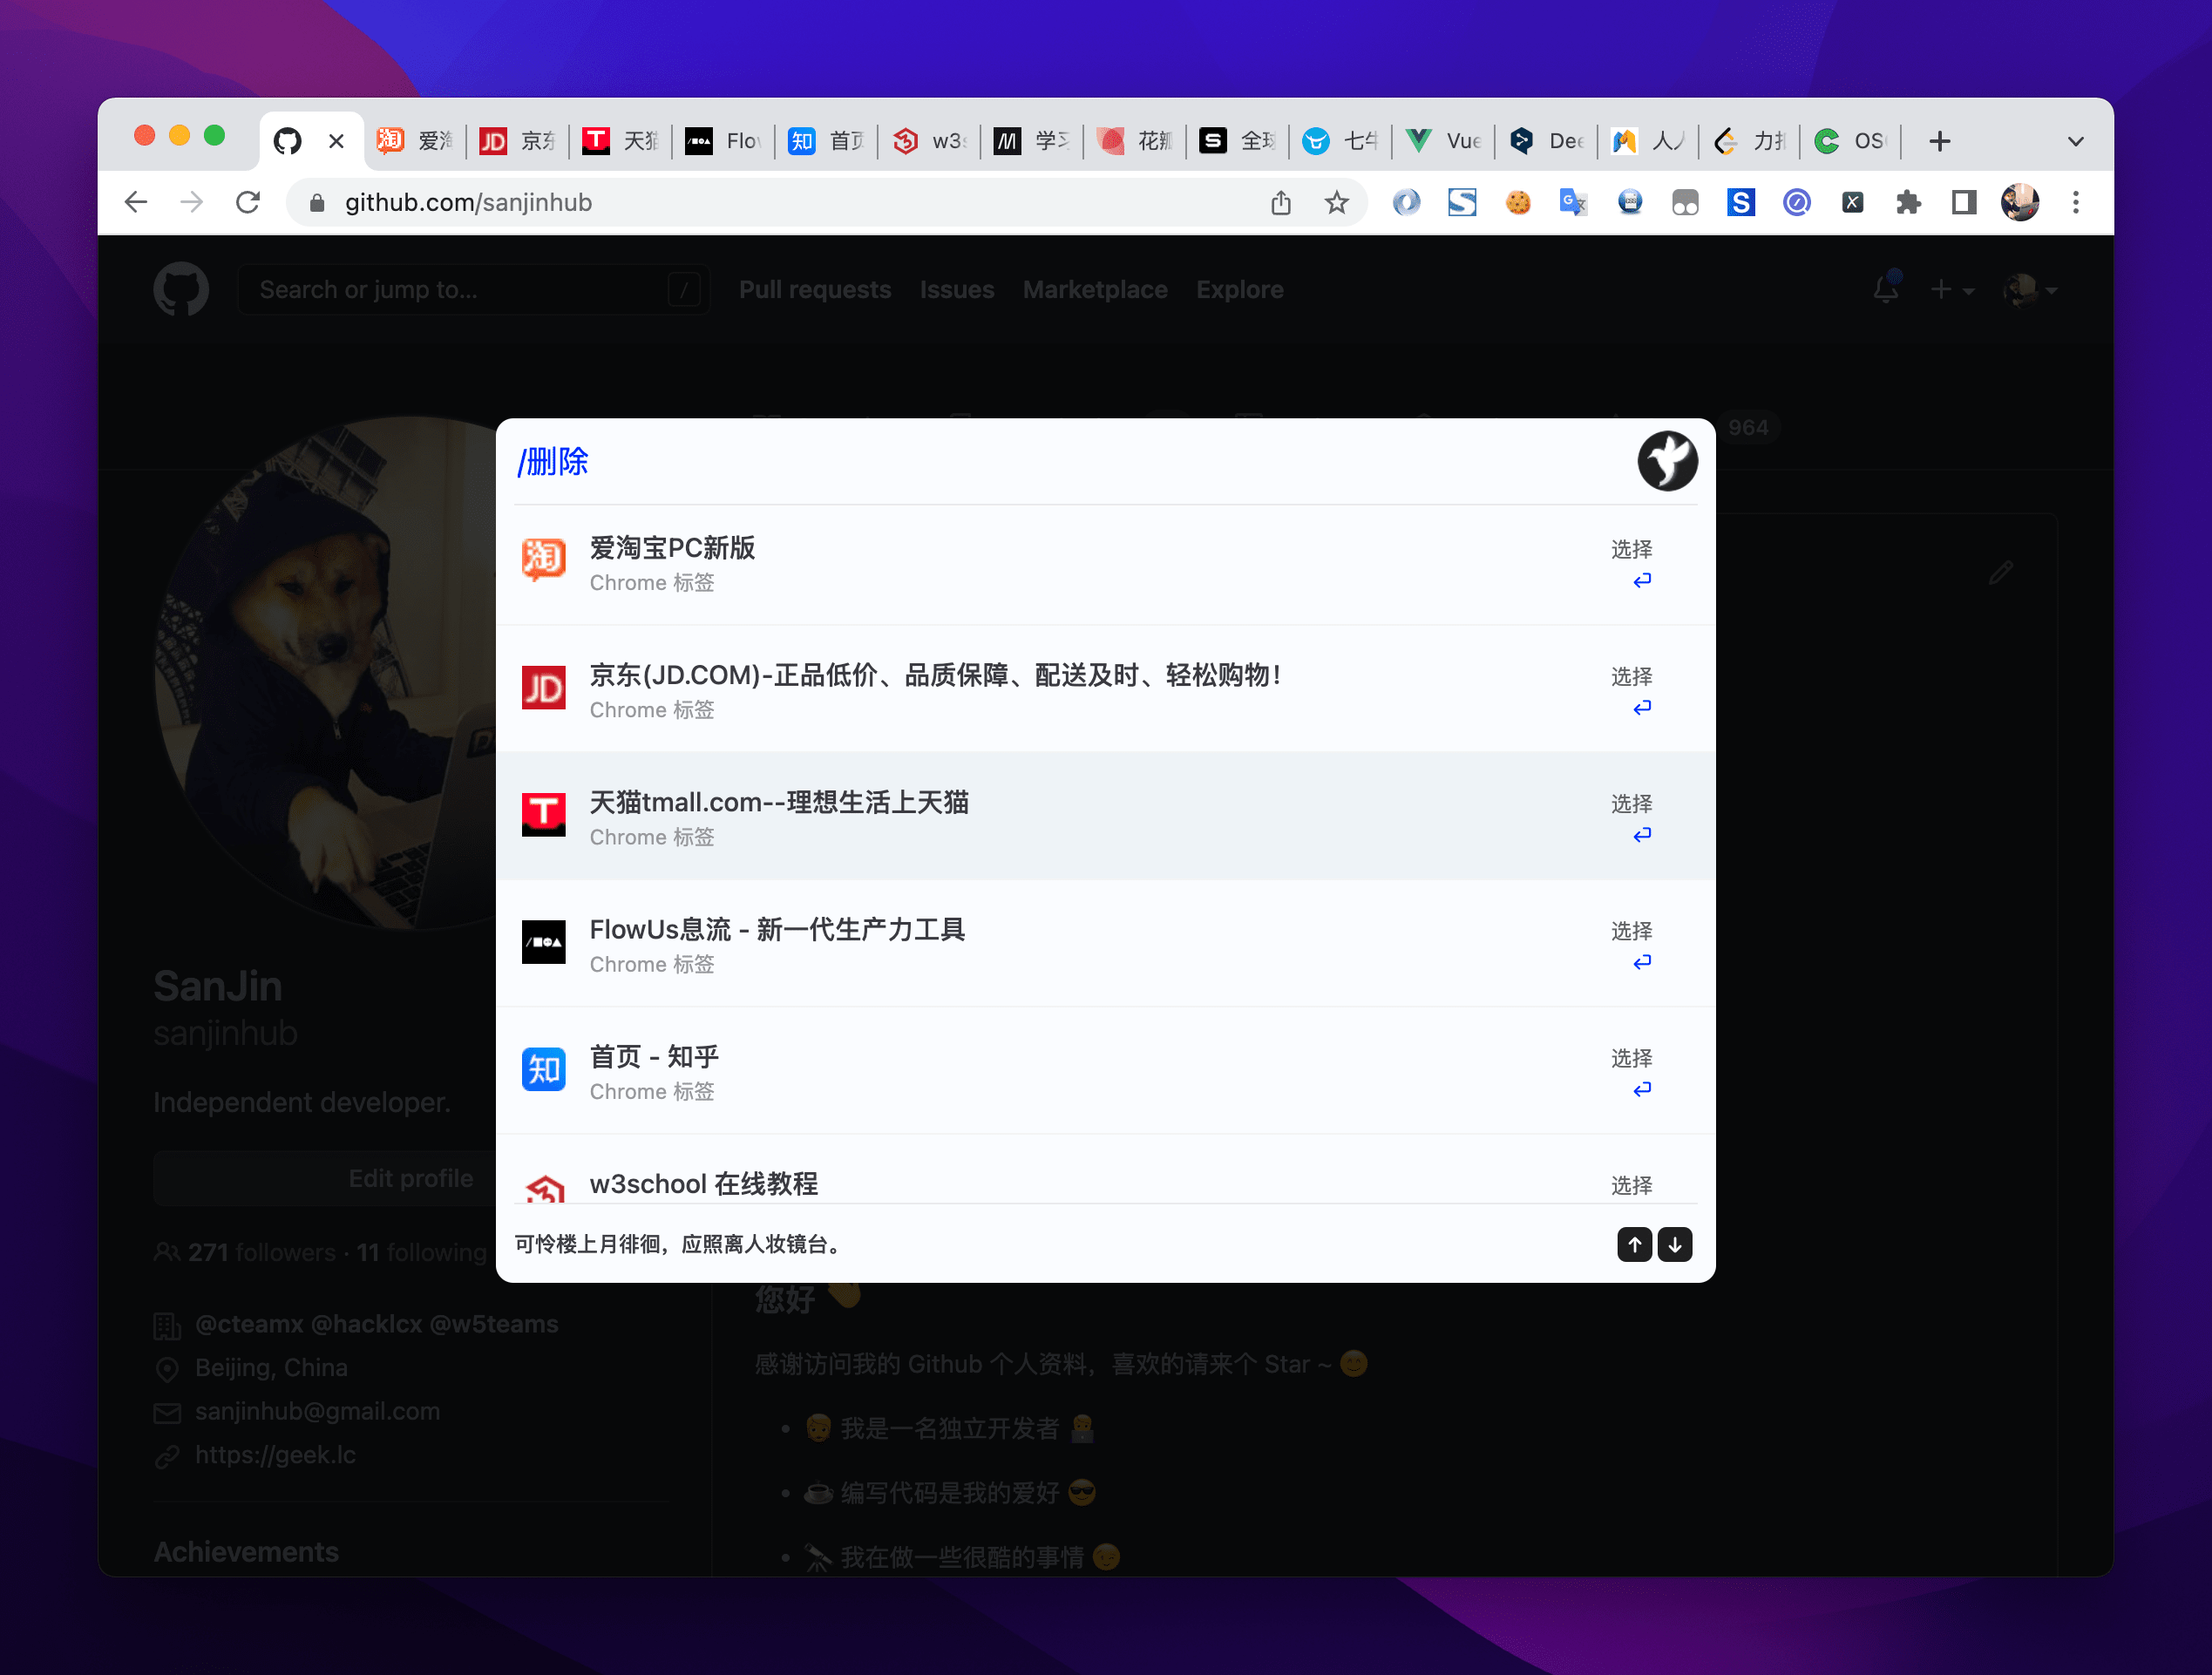Switch to the 京东 JD browser tab
Viewport: 2212px width, 1675px height.
tap(518, 141)
